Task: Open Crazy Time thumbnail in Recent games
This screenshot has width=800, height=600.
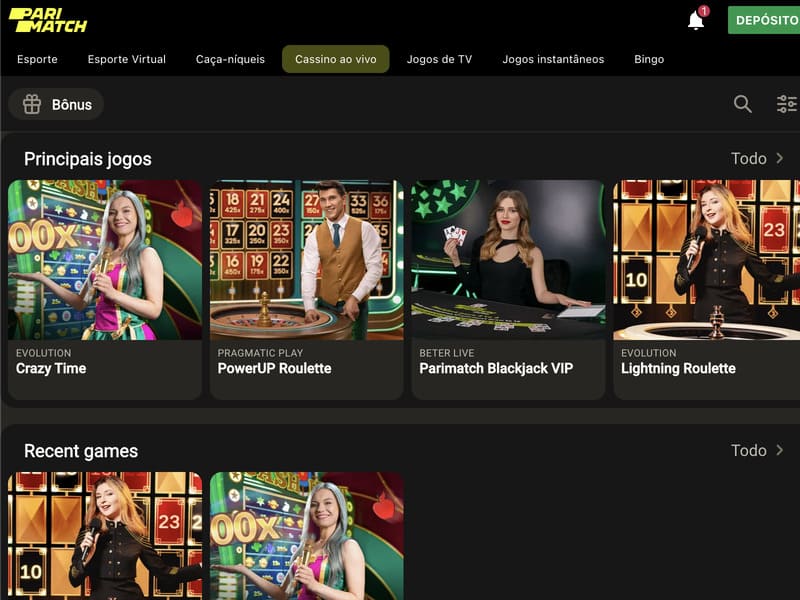Action: 307,536
